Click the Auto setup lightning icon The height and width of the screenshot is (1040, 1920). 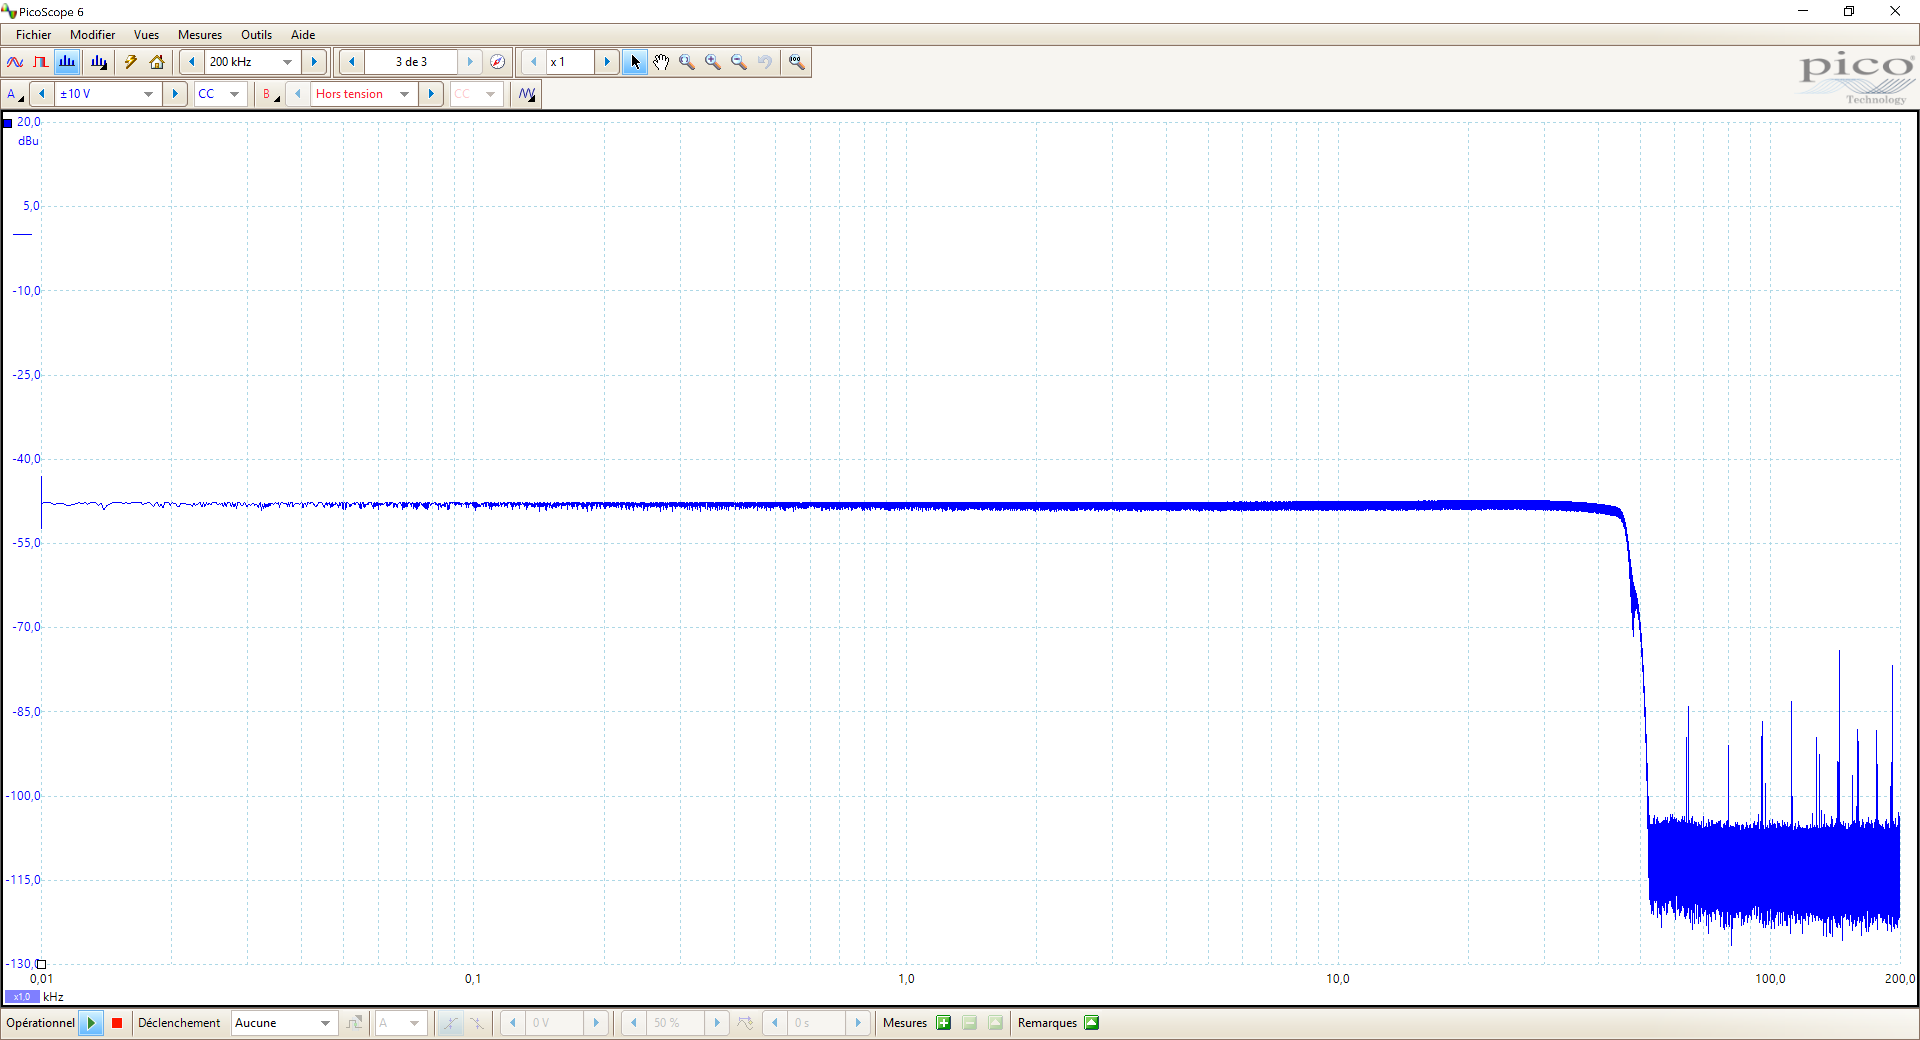(131, 62)
